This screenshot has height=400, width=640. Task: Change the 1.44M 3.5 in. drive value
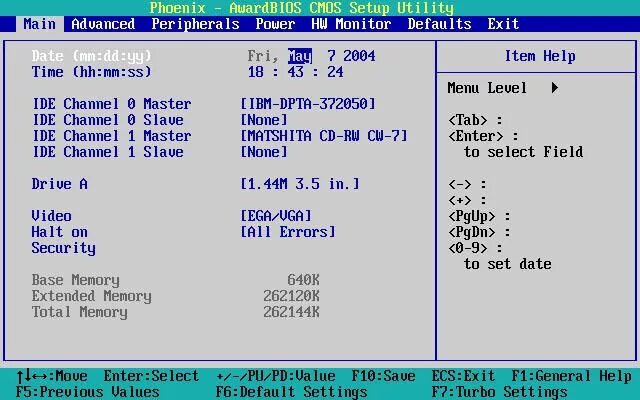(300, 184)
